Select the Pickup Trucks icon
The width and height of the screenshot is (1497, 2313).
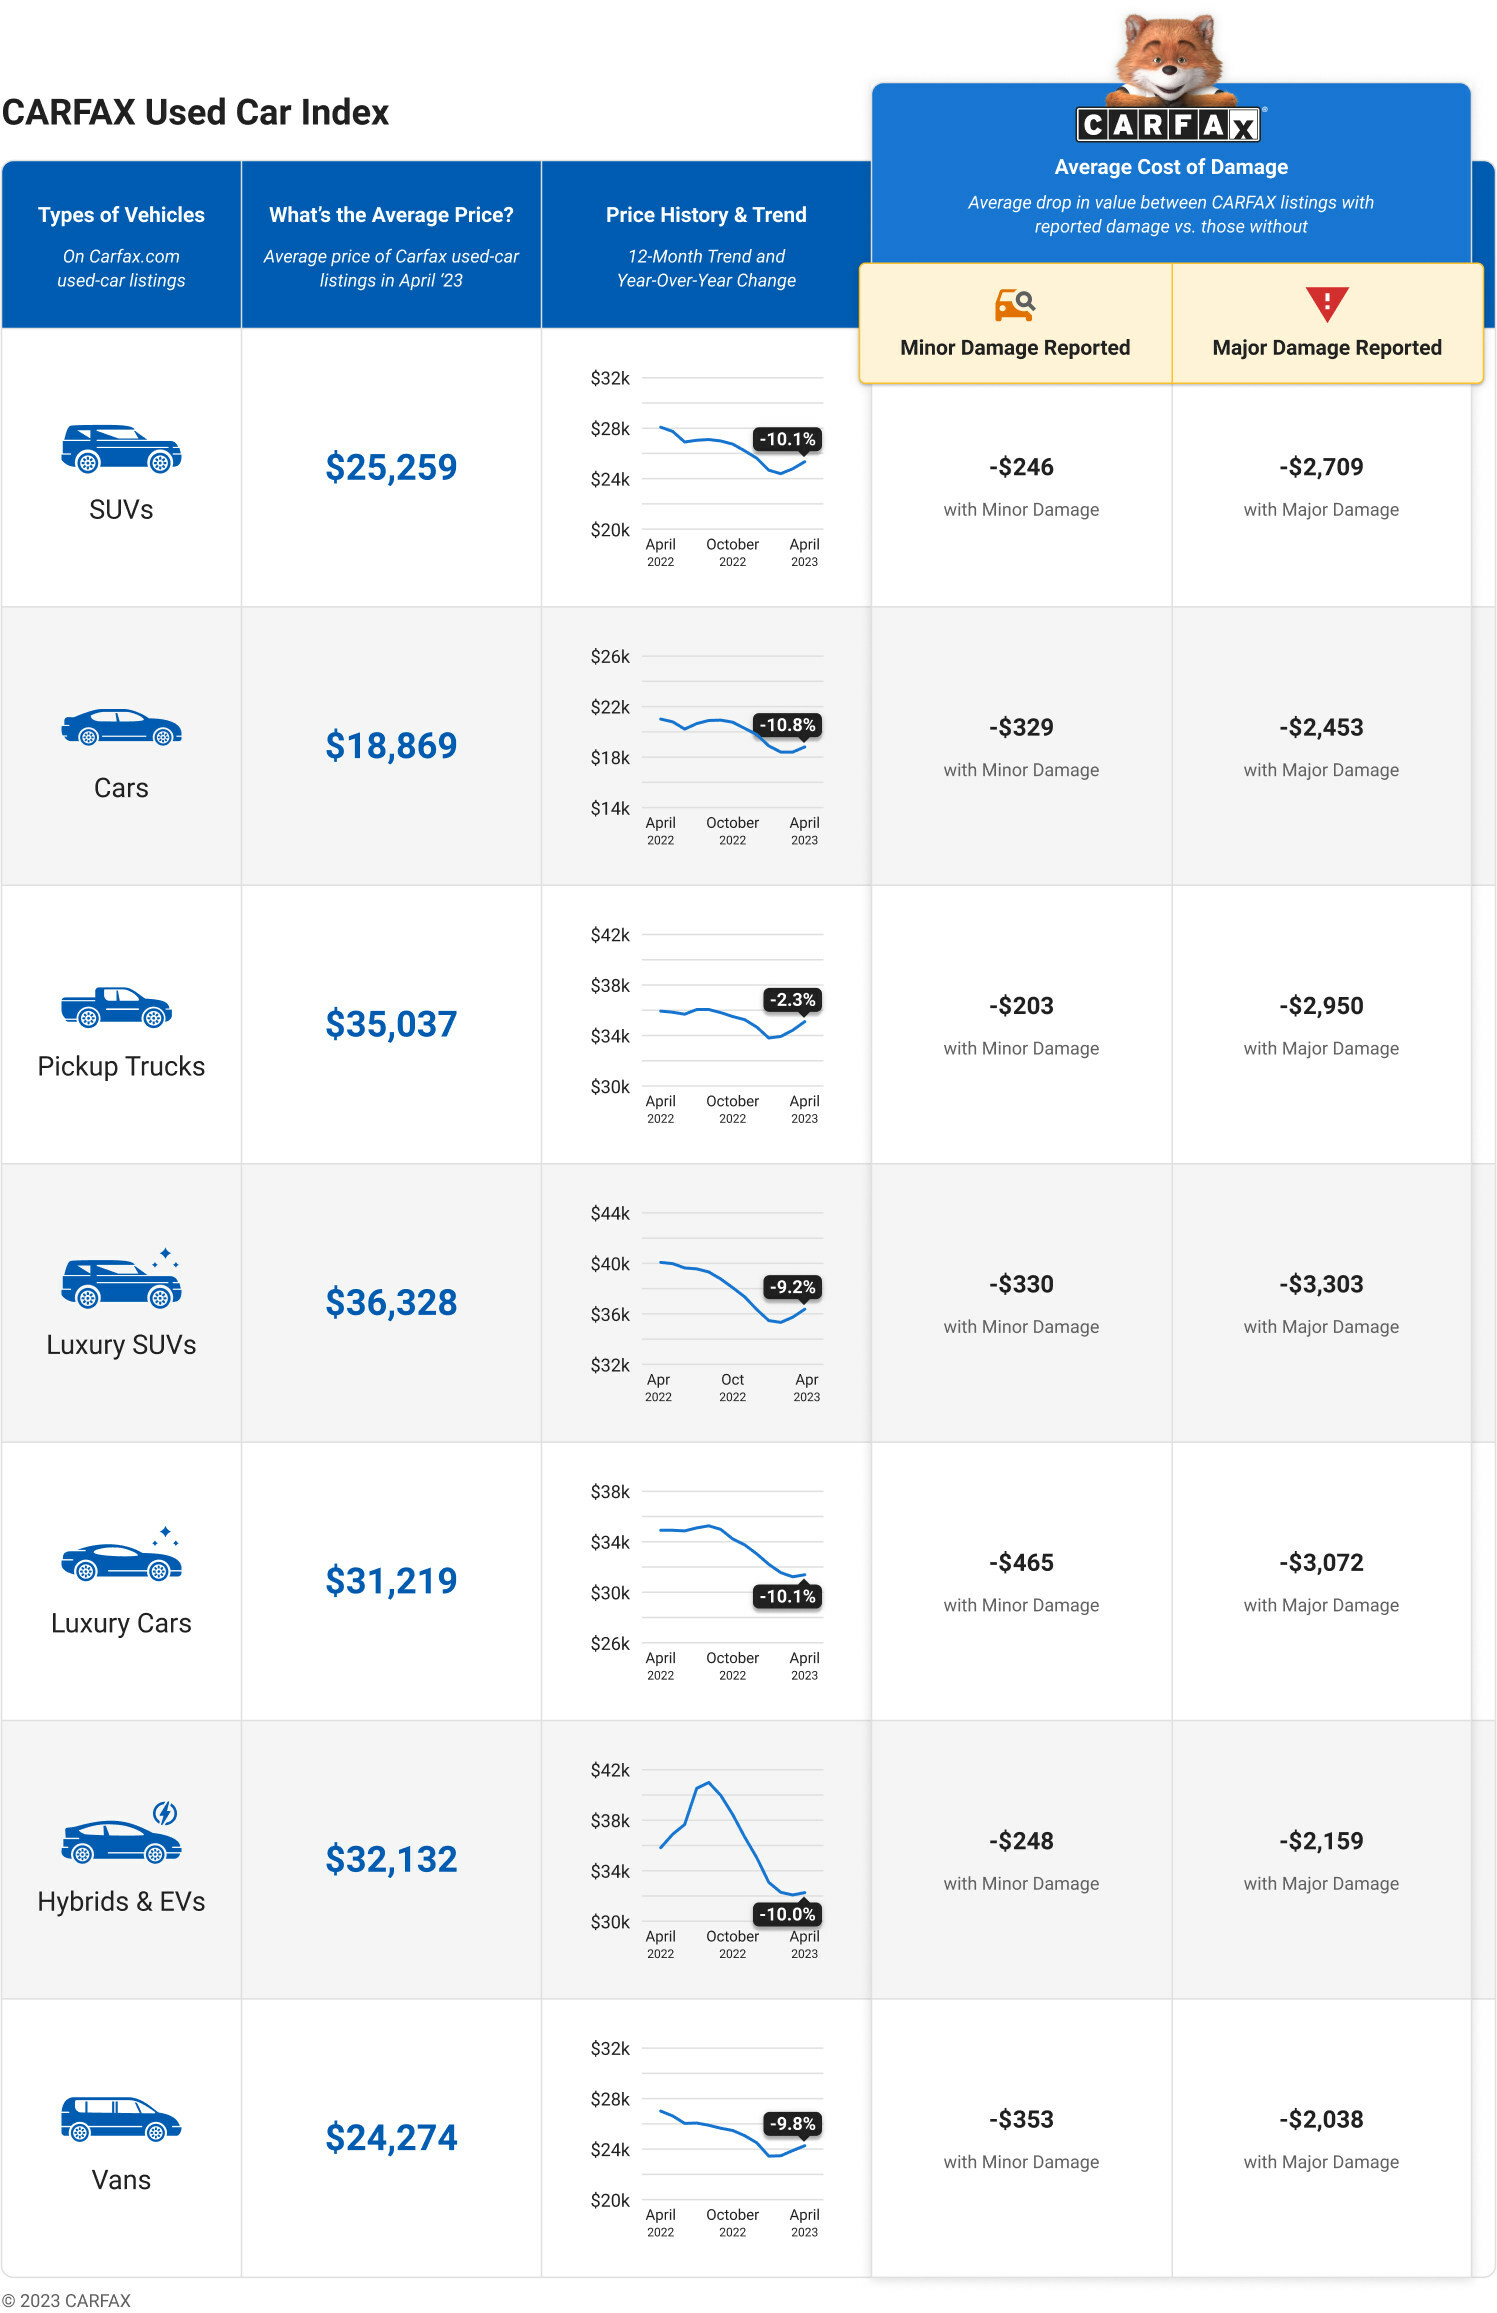click(117, 1007)
